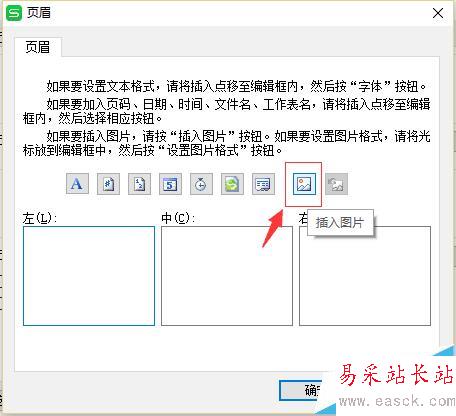Select the 页眉 tab
The width and height of the screenshot is (456, 416).
(38, 47)
